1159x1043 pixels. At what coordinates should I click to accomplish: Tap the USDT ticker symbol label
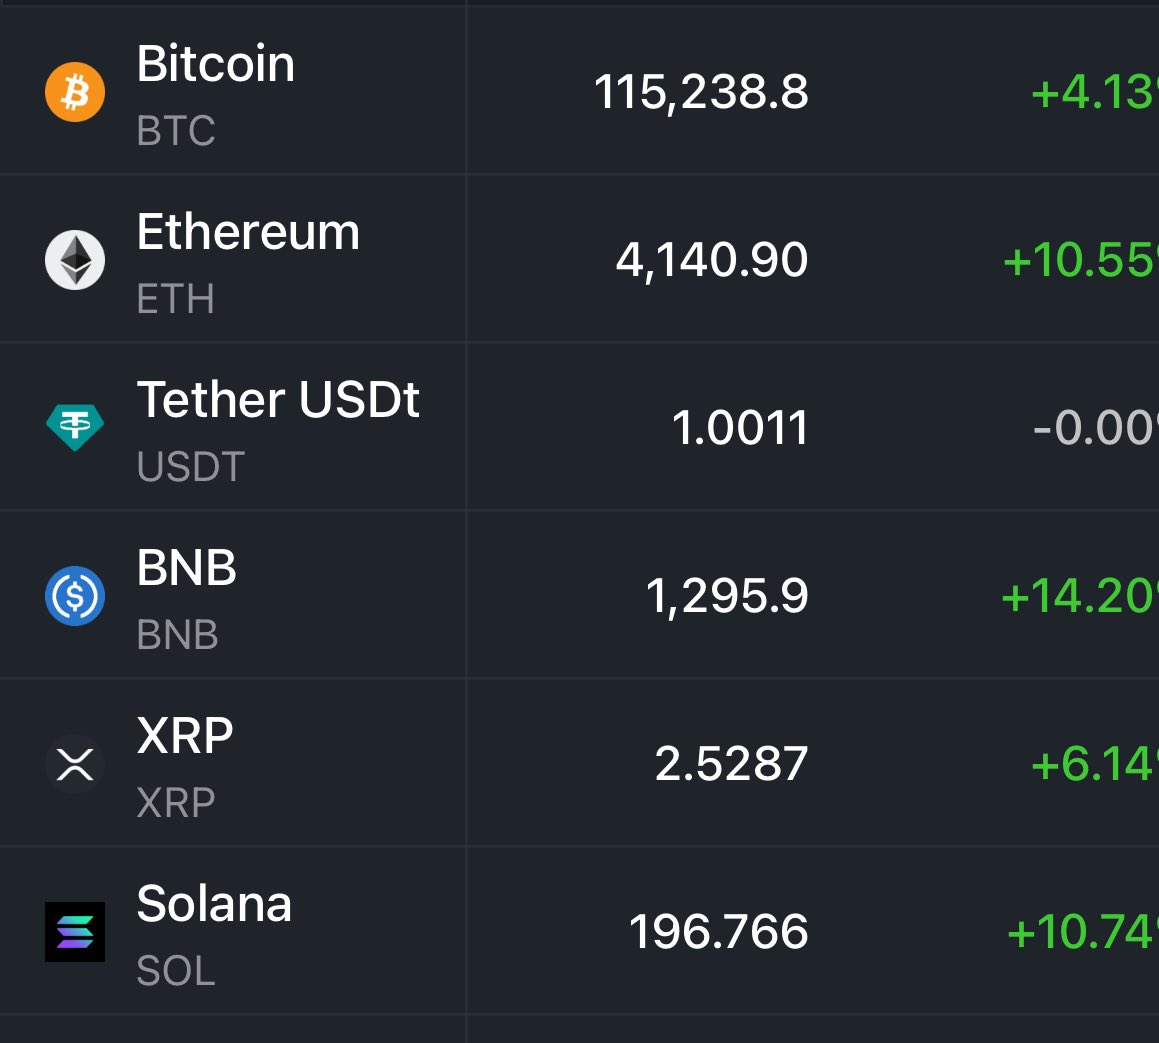coord(190,467)
